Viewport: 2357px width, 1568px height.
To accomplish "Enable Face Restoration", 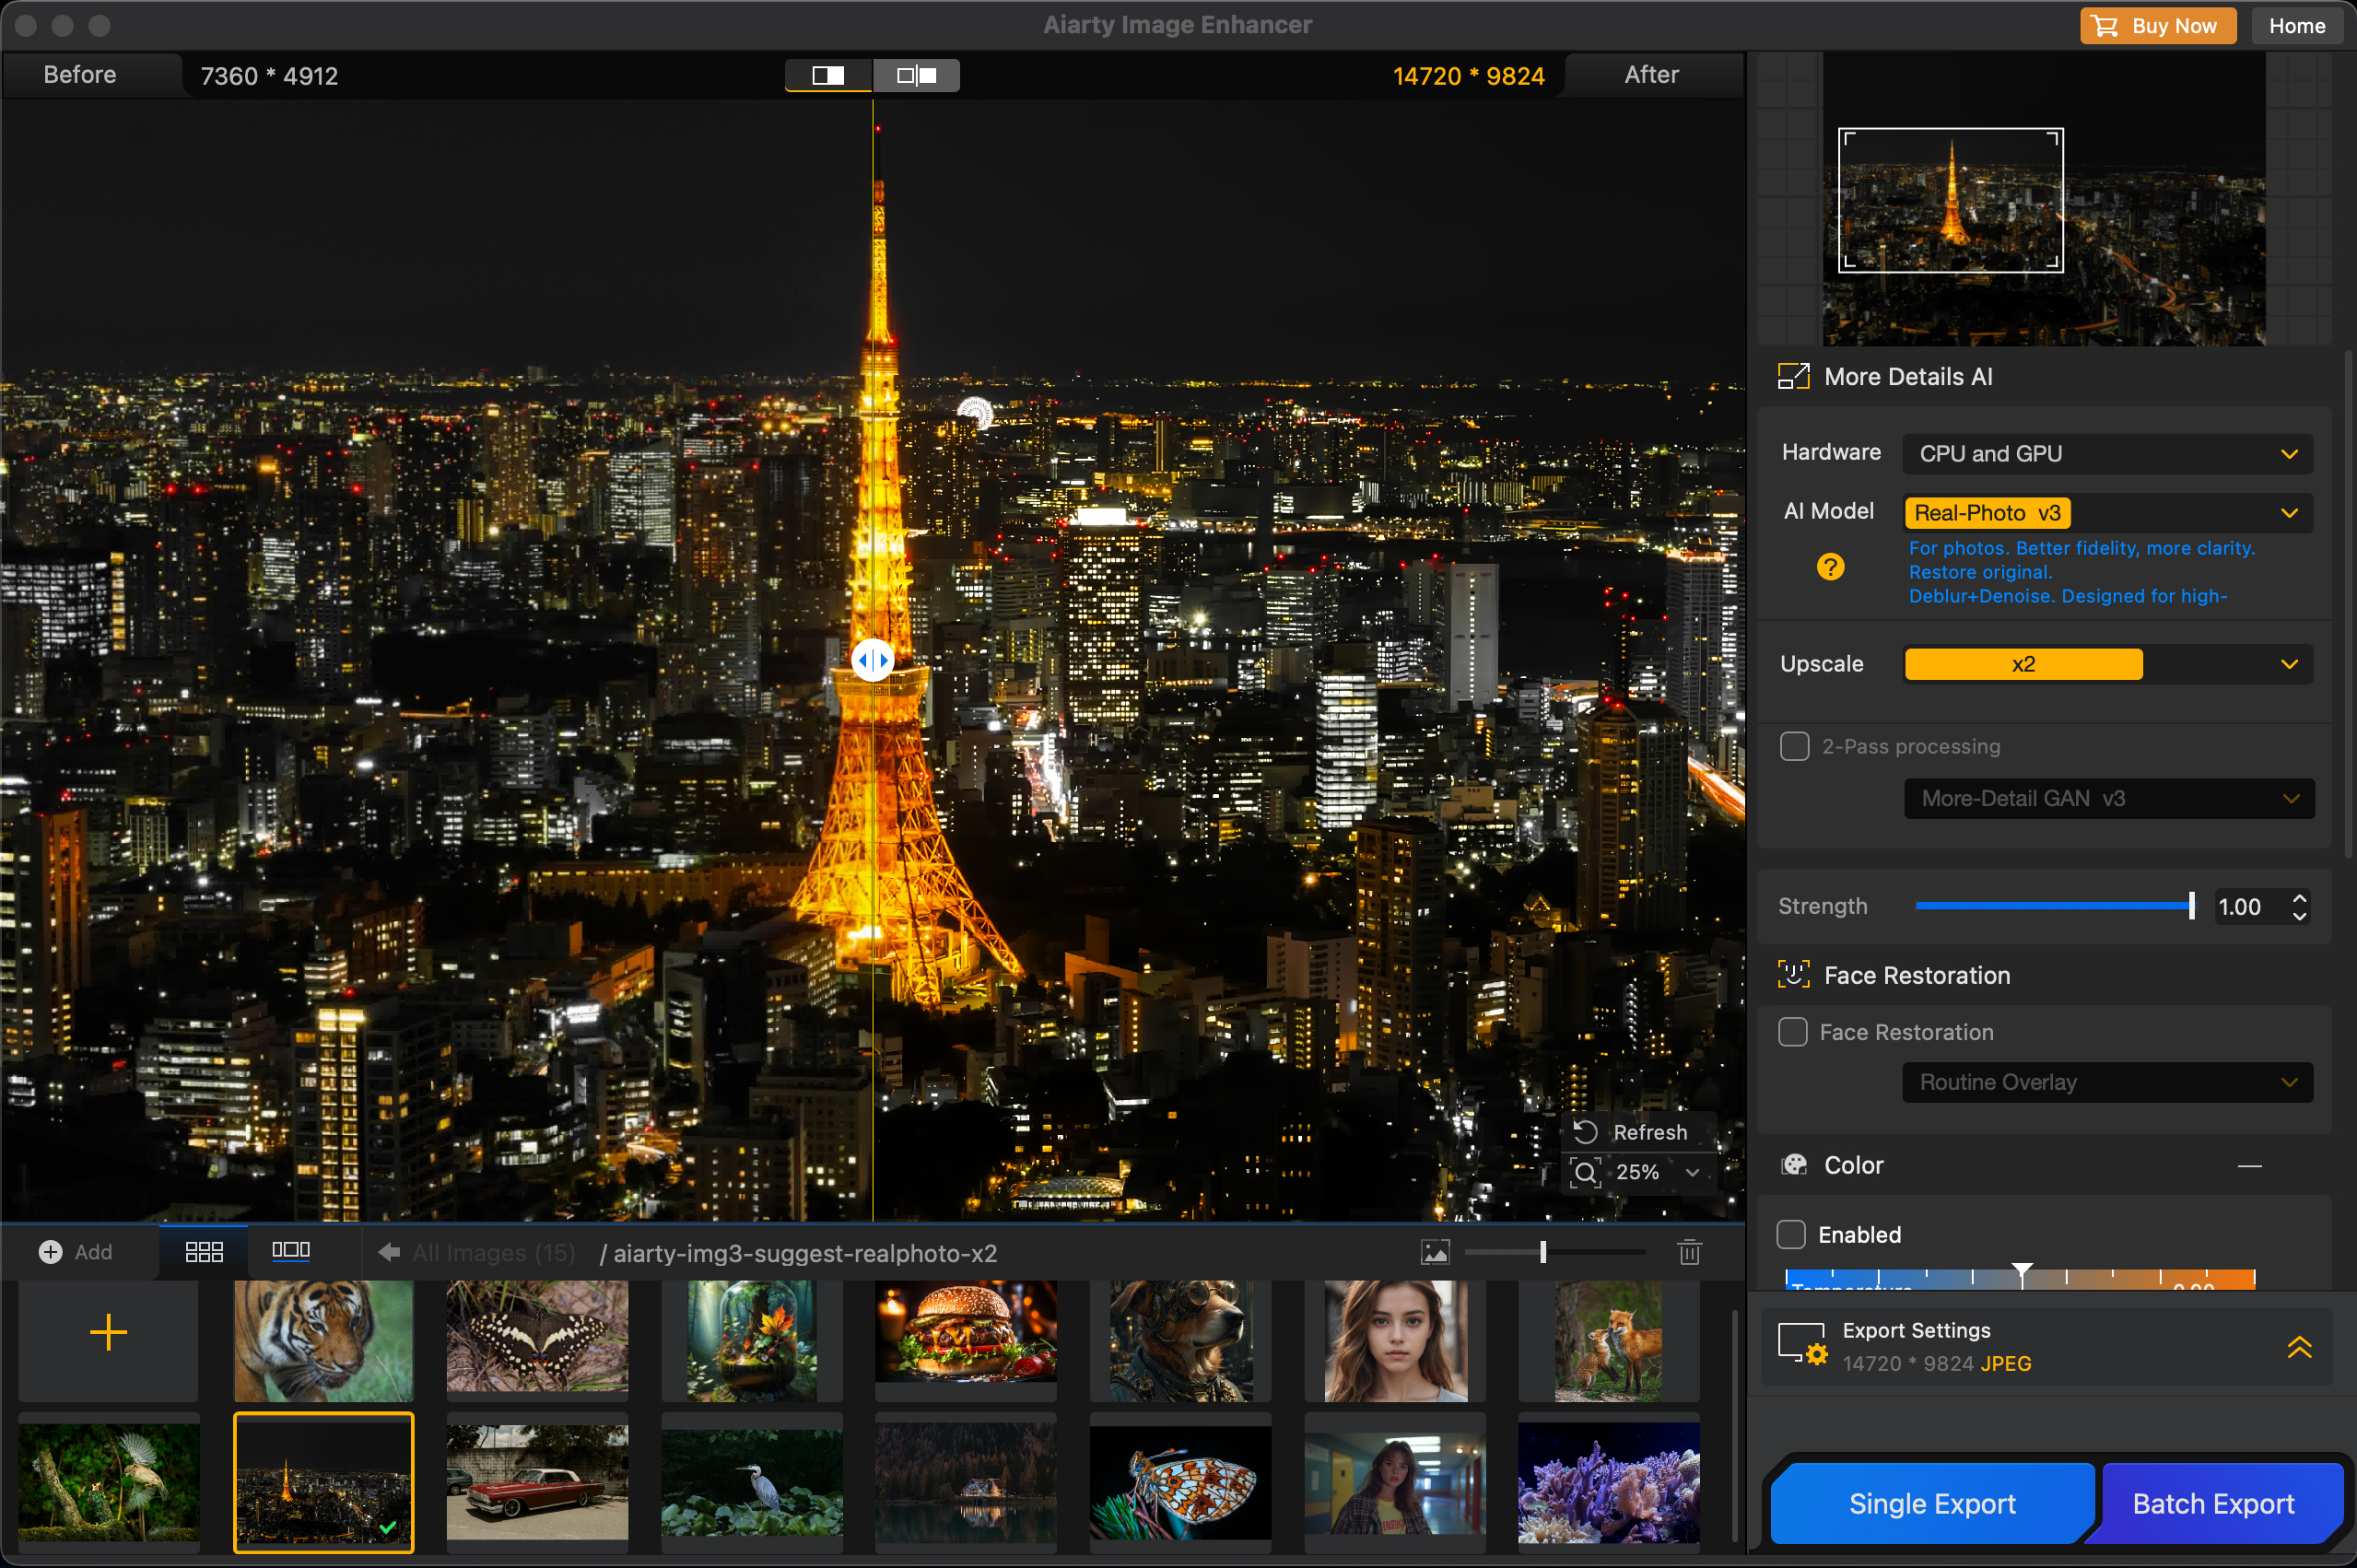I will pyautogui.click(x=1793, y=1032).
